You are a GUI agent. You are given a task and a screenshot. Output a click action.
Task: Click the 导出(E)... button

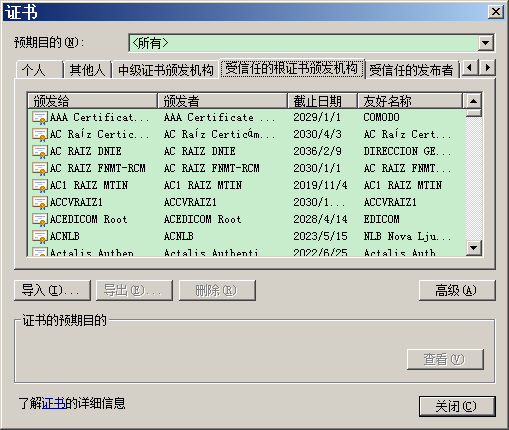134,290
